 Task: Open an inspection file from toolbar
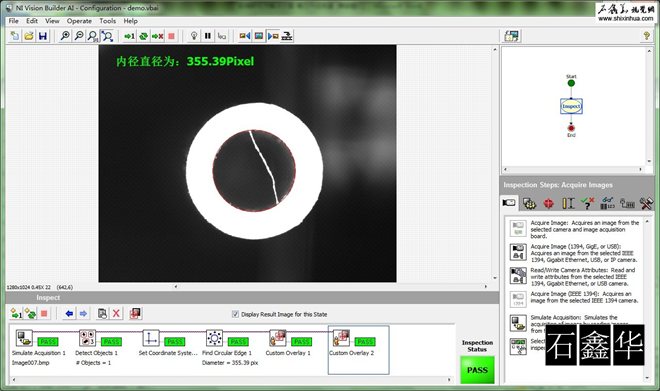pos(29,36)
